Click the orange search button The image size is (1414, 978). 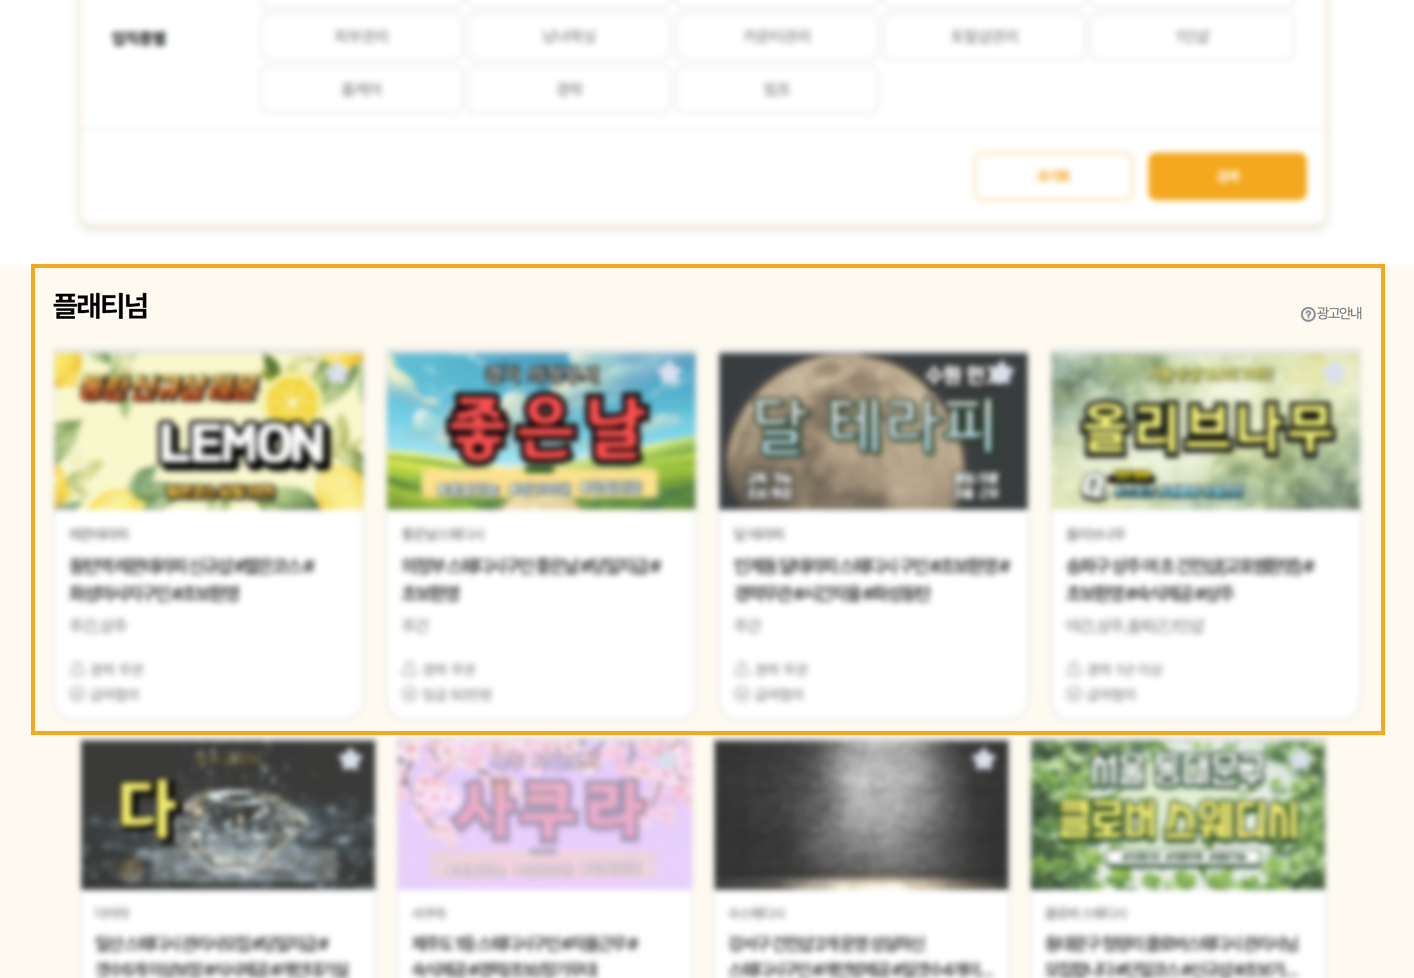1227,176
